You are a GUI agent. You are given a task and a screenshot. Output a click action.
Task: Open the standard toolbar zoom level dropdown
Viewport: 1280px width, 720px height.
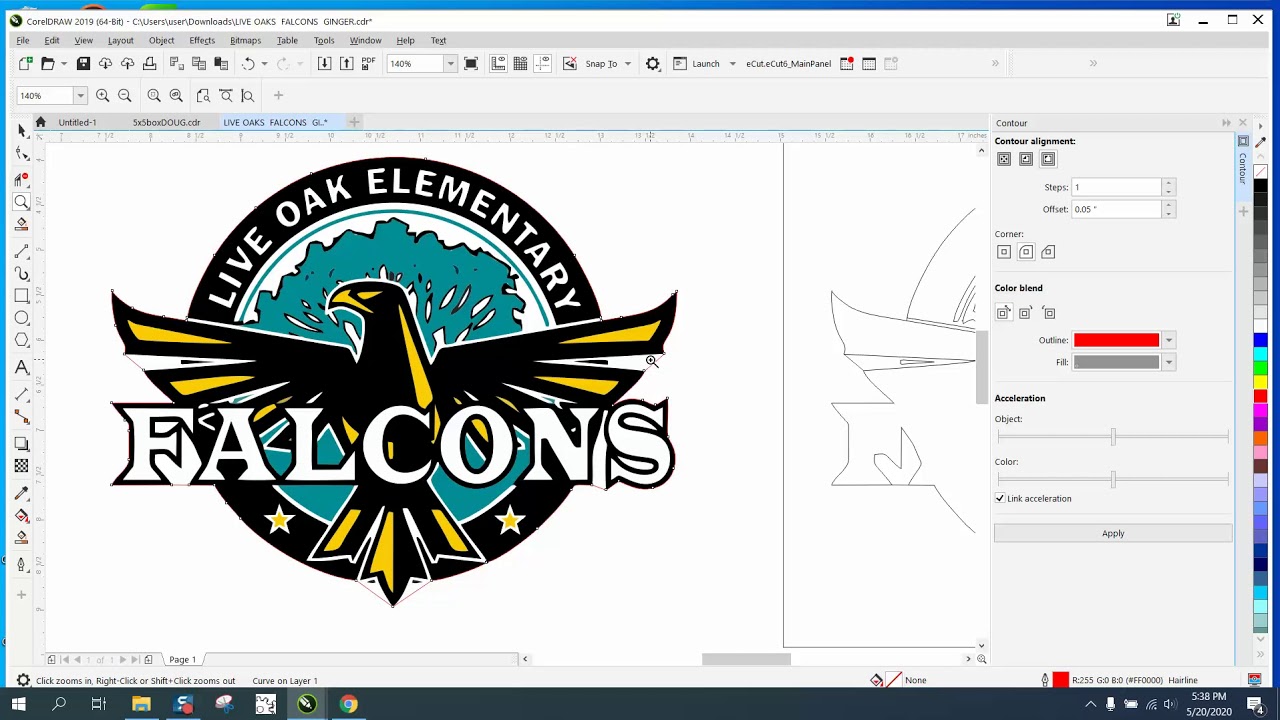tap(450, 64)
